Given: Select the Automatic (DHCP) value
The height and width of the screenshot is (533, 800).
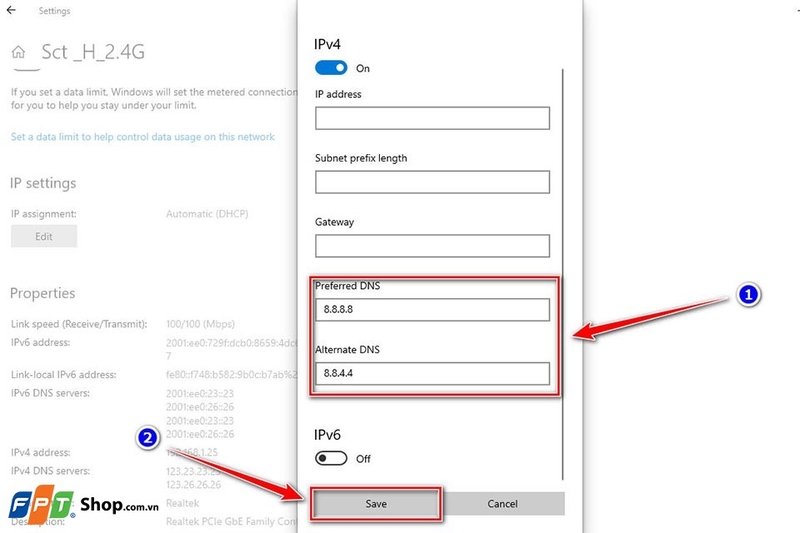Looking at the screenshot, I should click(x=207, y=214).
